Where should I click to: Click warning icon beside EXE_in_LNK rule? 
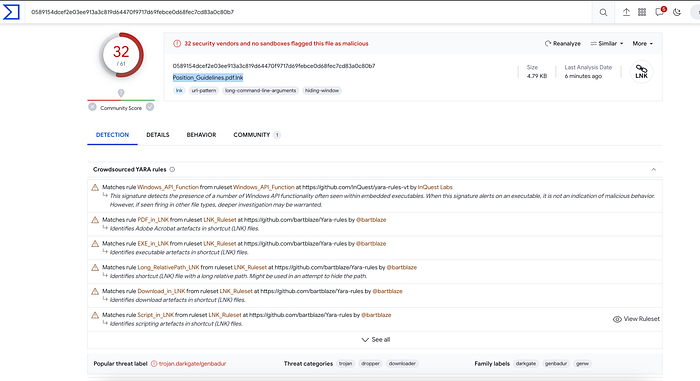[95, 244]
